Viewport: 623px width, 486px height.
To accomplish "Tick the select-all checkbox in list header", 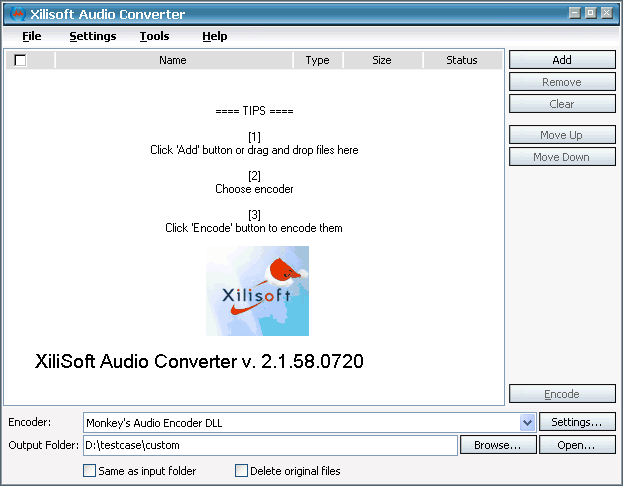I will [x=20, y=60].
